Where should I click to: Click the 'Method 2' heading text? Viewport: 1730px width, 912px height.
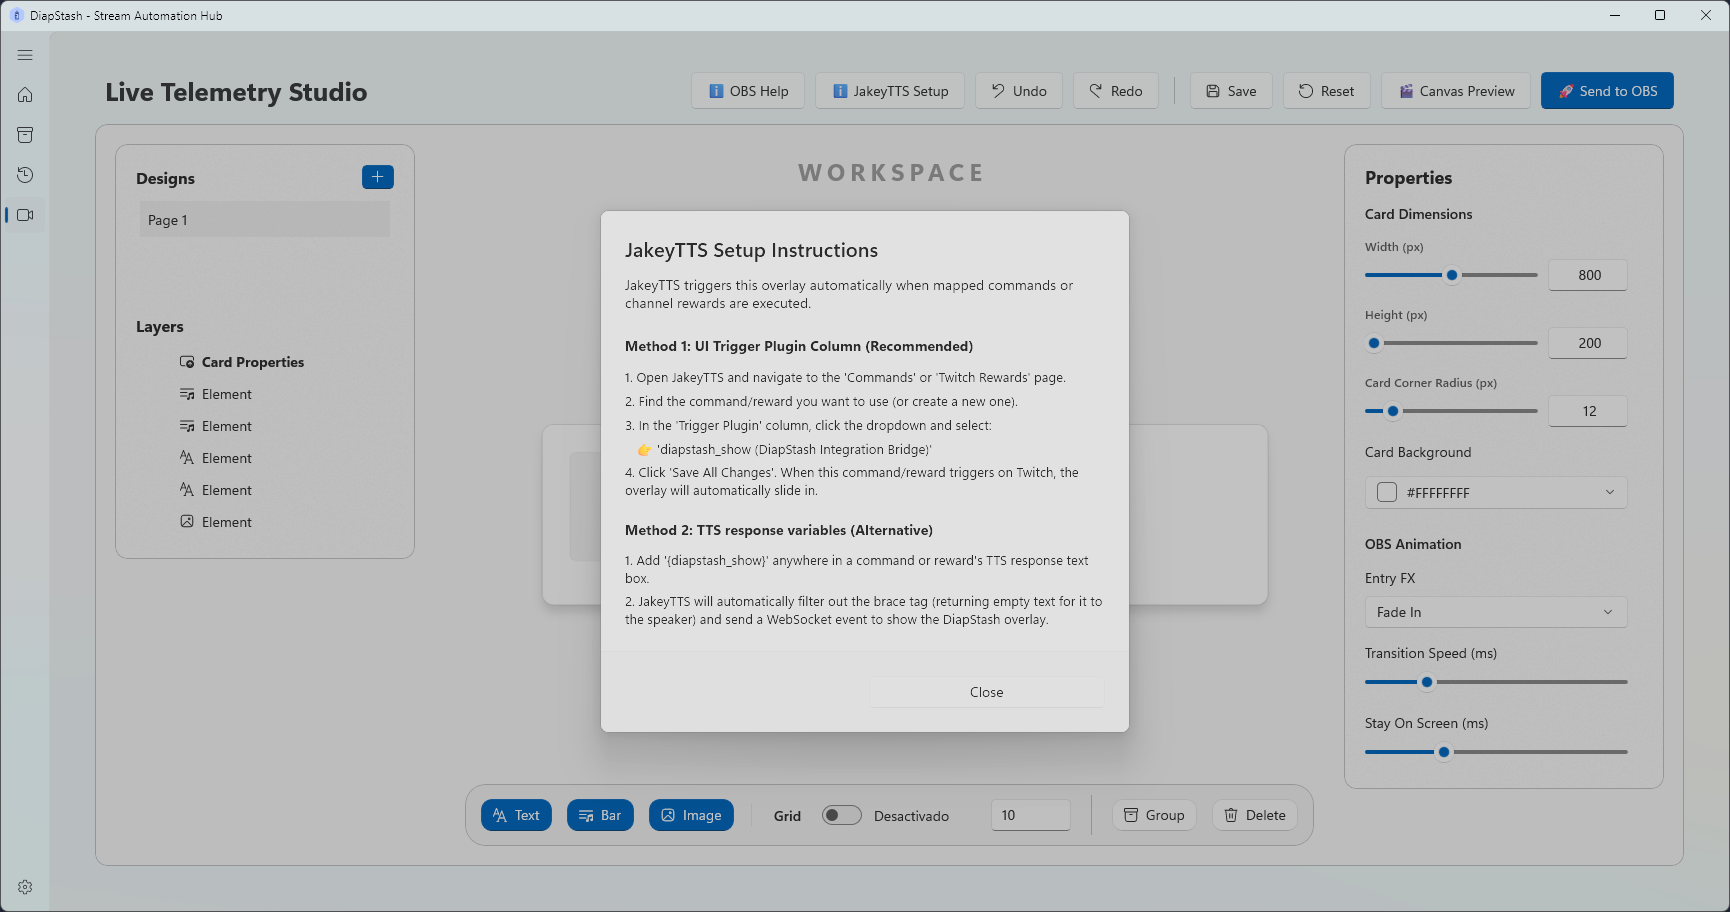point(779,530)
